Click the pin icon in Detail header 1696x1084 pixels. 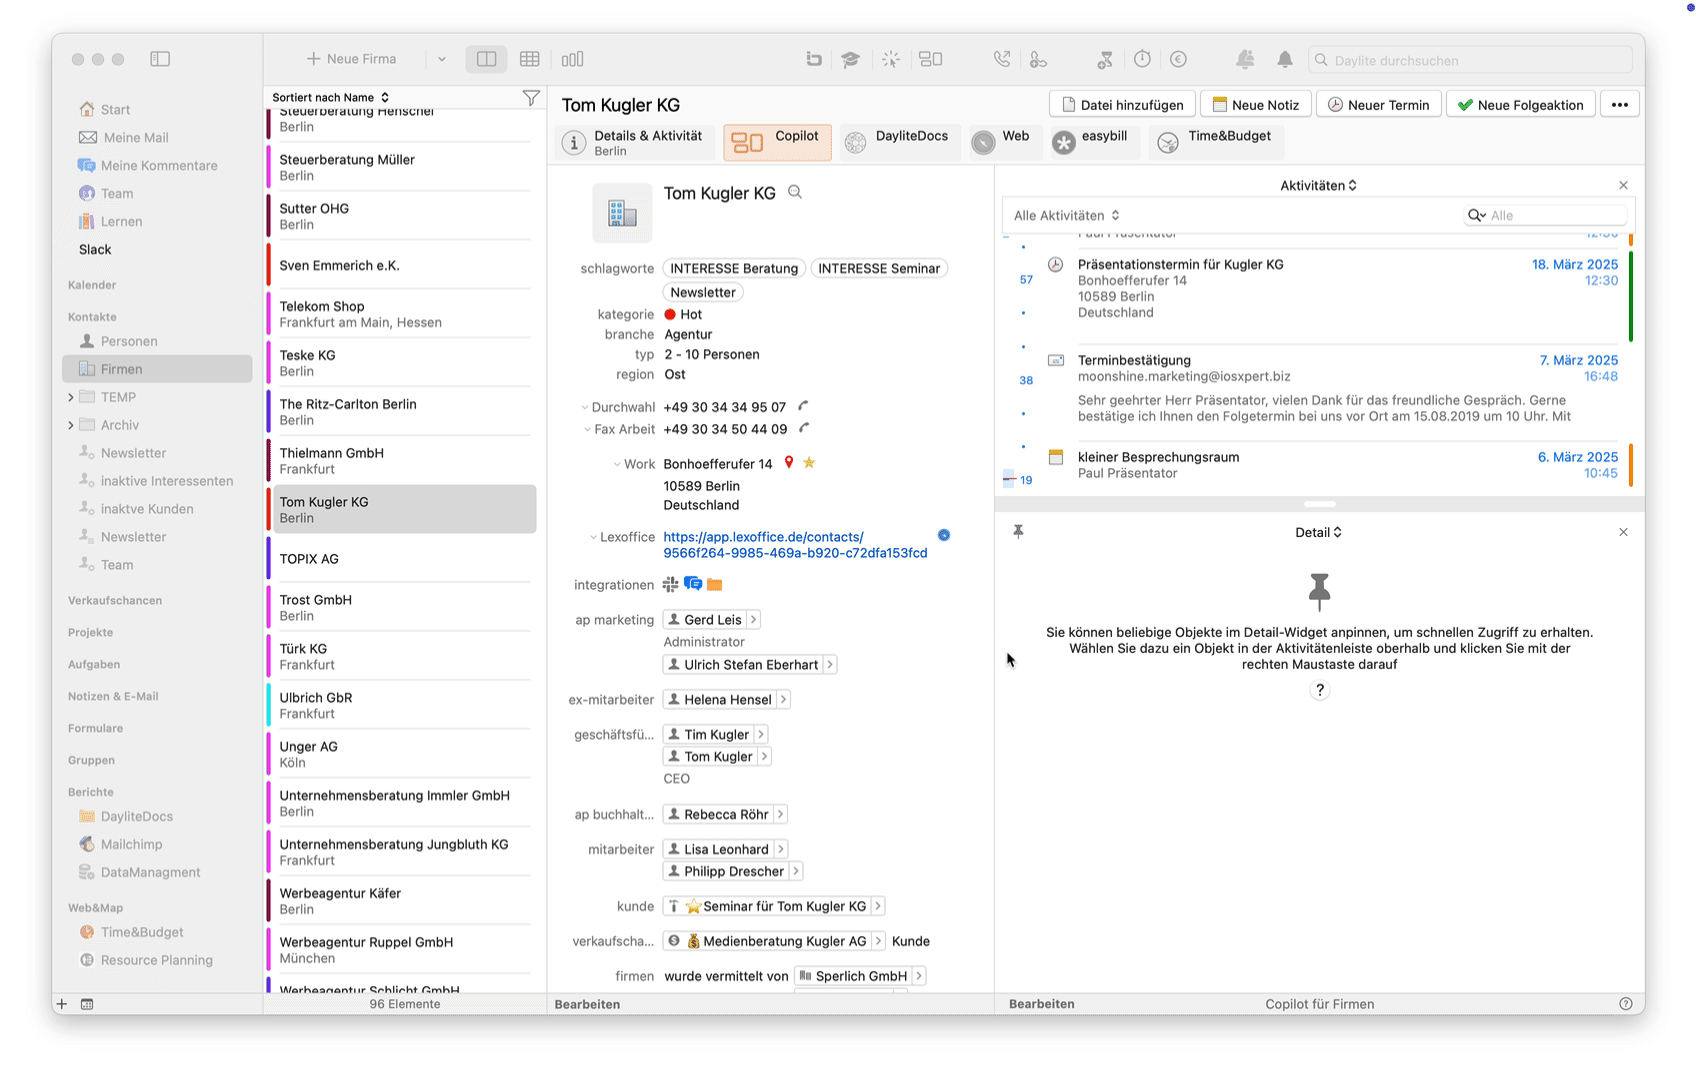(x=1018, y=532)
